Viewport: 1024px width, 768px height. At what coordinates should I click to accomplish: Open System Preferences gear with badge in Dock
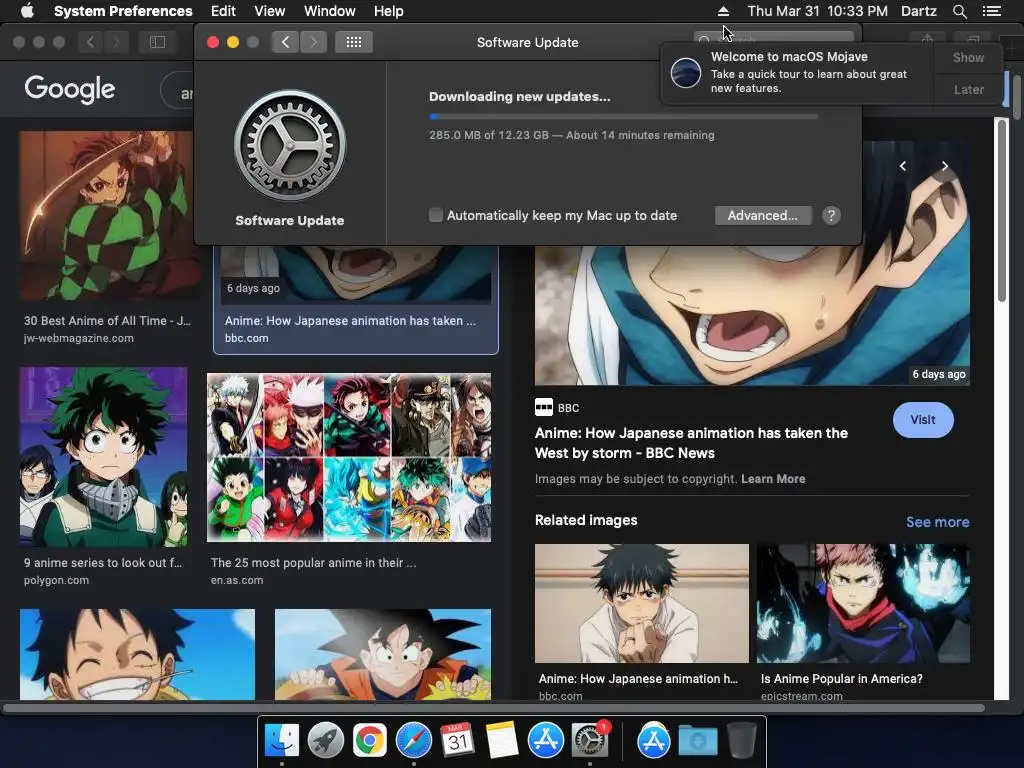click(x=590, y=741)
